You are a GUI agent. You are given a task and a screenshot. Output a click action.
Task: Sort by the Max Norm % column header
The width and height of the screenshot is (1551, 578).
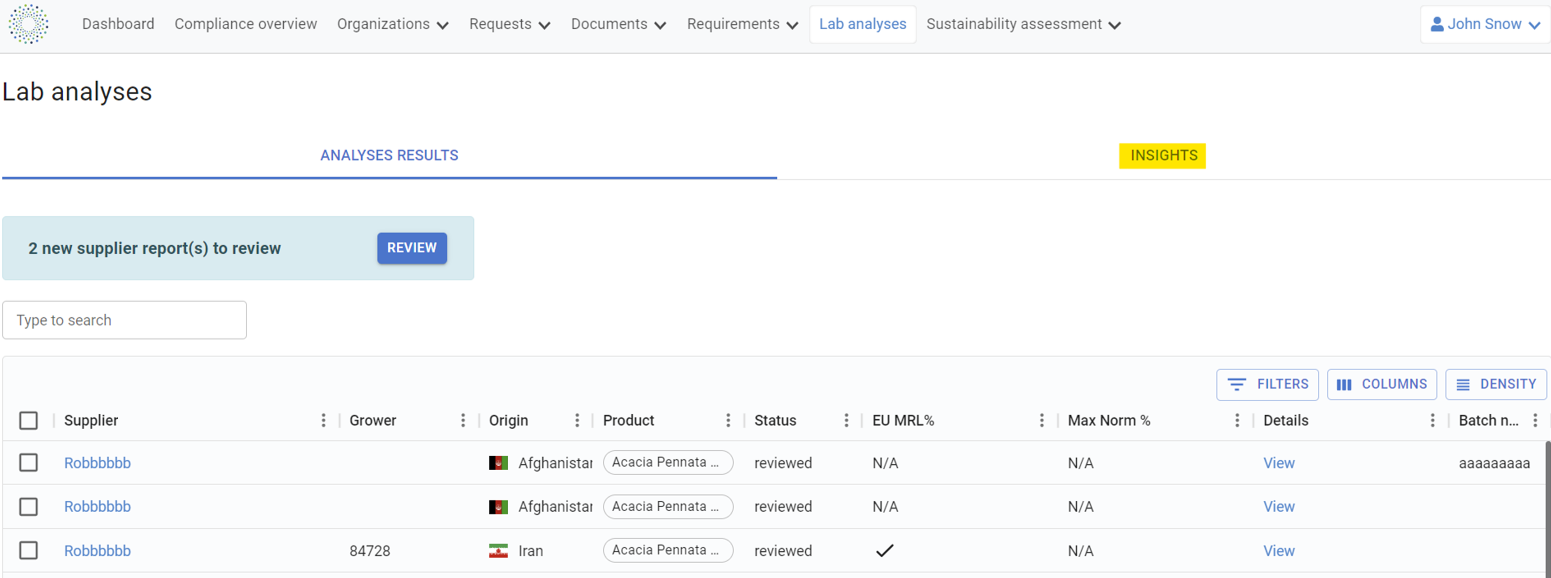pos(1109,421)
